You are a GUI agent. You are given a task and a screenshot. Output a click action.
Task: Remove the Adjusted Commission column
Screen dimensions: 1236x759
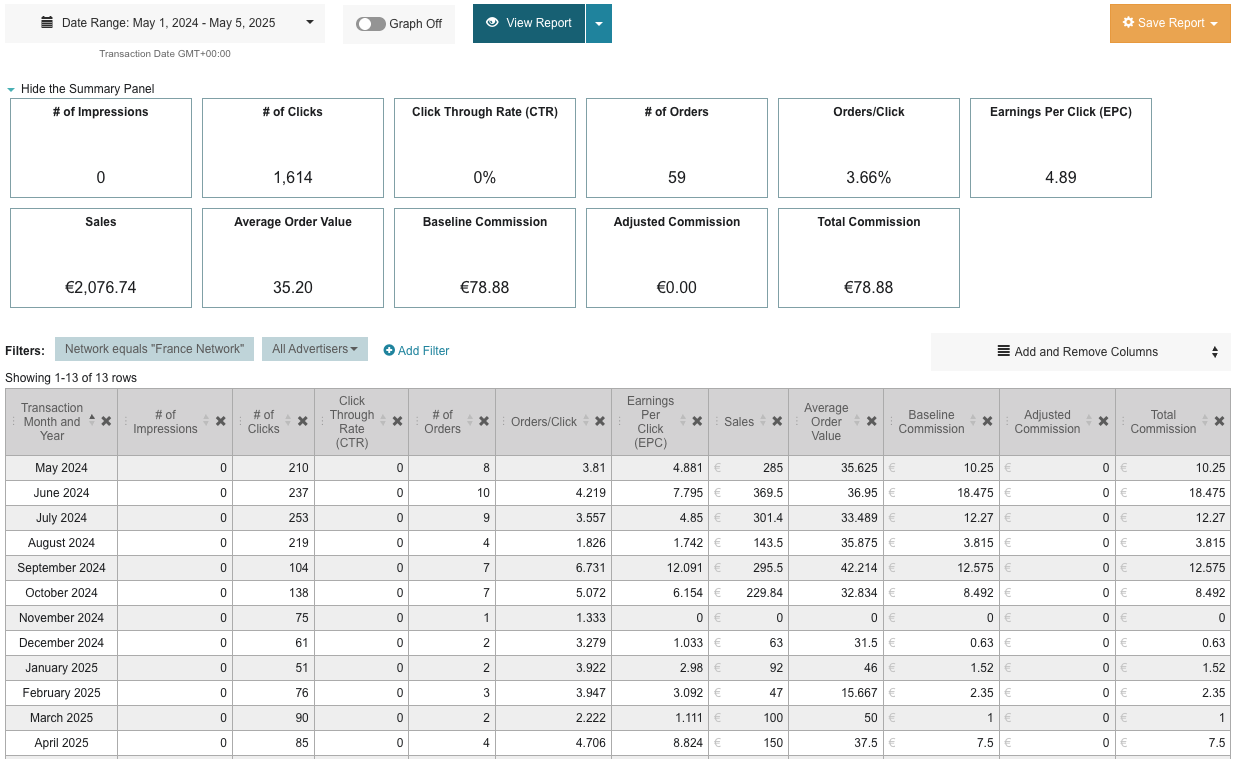point(1103,421)
